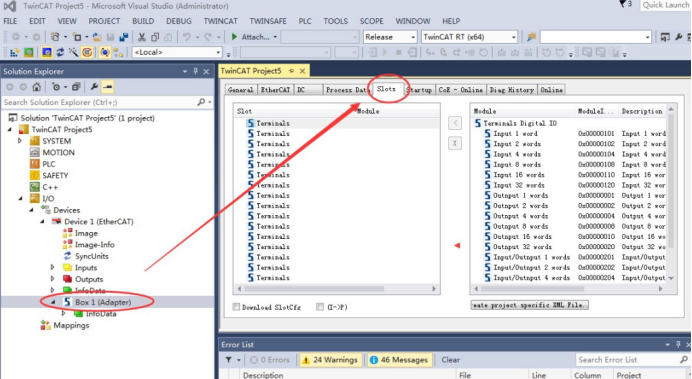692x379 pixels.
Task: Enable the Download SlotCfg checkbox
Action: pyautogui.click(x=237, y=307)
